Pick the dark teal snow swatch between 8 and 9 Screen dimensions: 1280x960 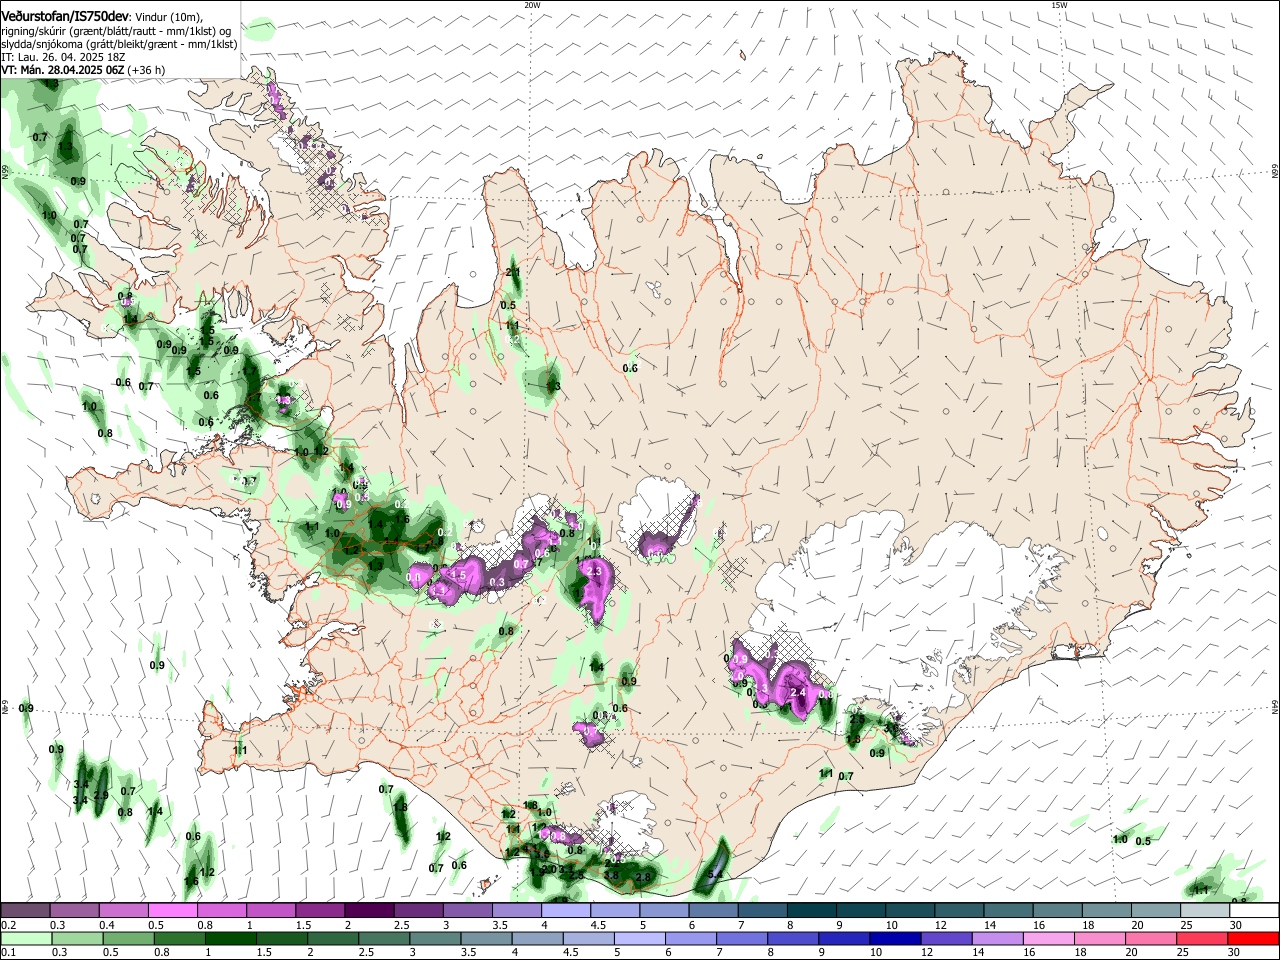coord(811,911)
